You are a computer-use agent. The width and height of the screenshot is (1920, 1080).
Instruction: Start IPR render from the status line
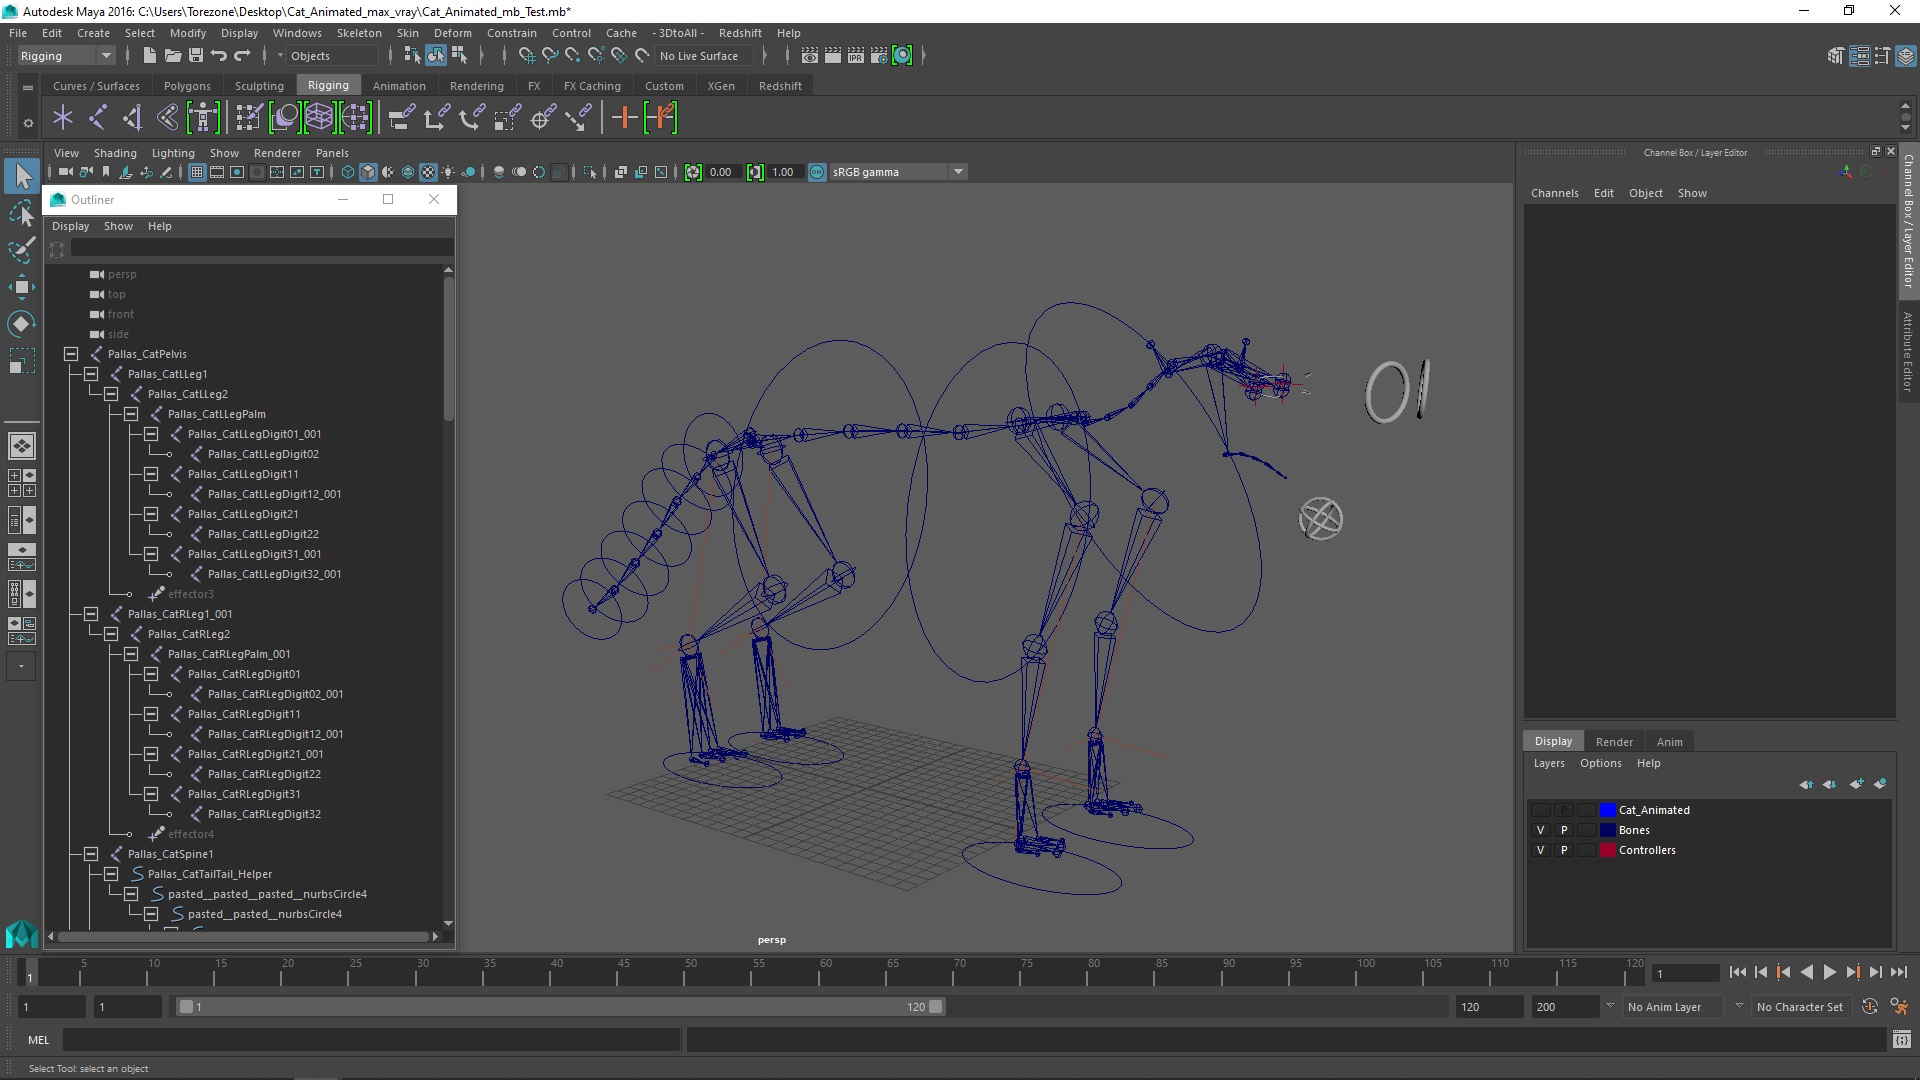[x=856, y=56]
